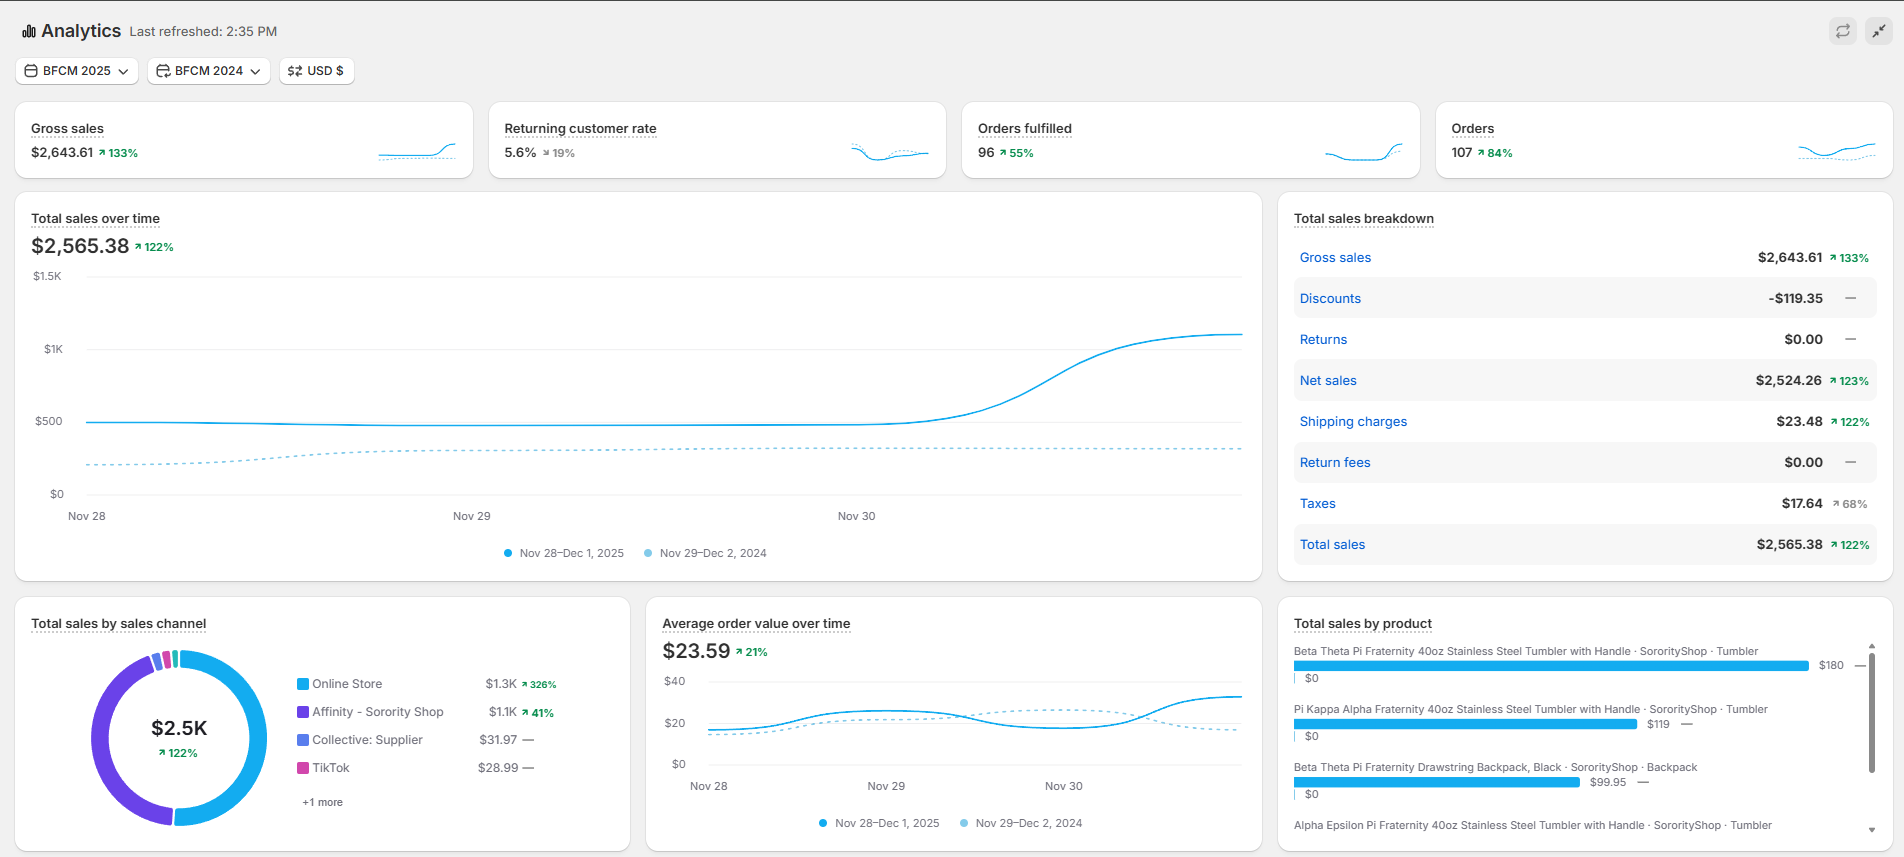This screenshot has height=857, width=1904.
Task: Click the calendar icon on BFCM 2025
Action: click(31, 71)
